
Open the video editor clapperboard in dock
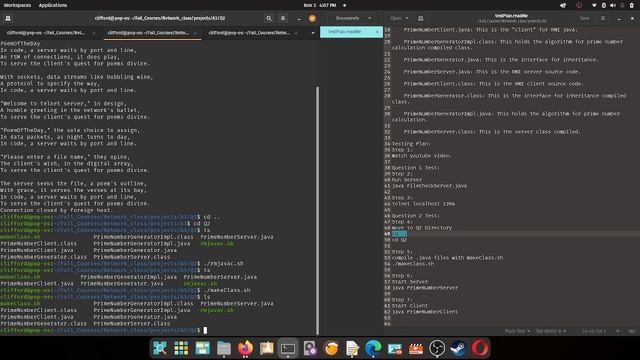(x=416, y=348)
